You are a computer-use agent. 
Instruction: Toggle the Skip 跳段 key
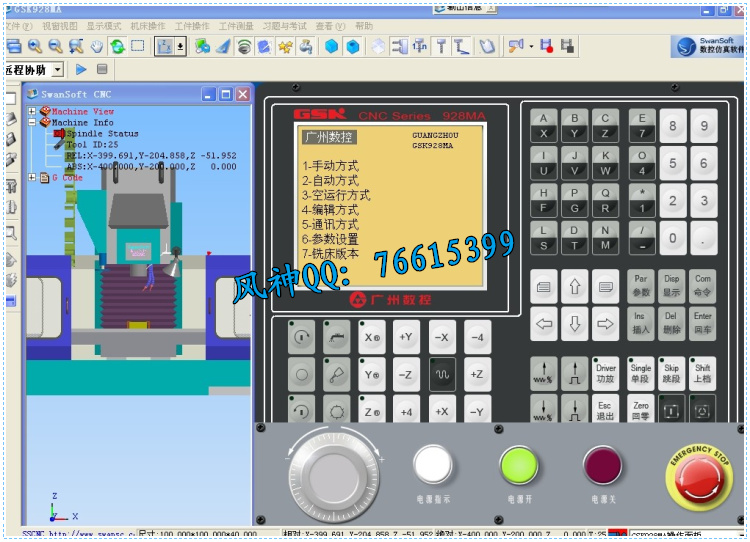pos(671,373)
